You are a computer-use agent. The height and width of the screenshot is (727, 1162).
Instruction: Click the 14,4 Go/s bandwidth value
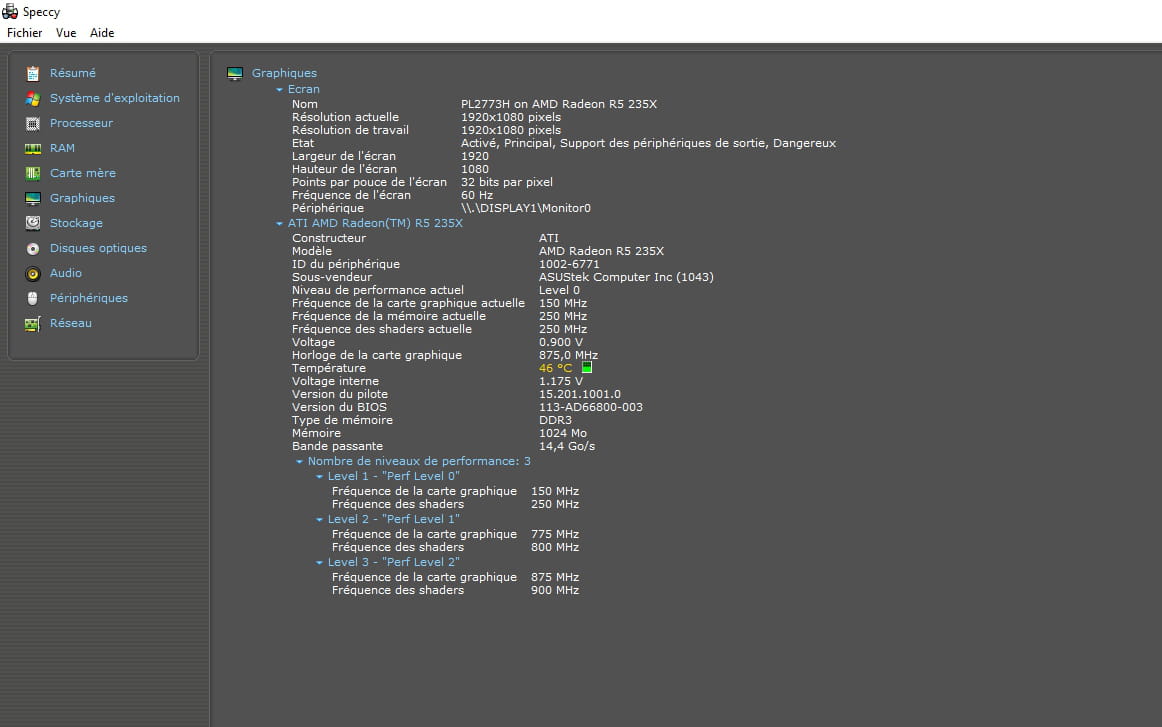pyautogui.click(x=567, y=447)
